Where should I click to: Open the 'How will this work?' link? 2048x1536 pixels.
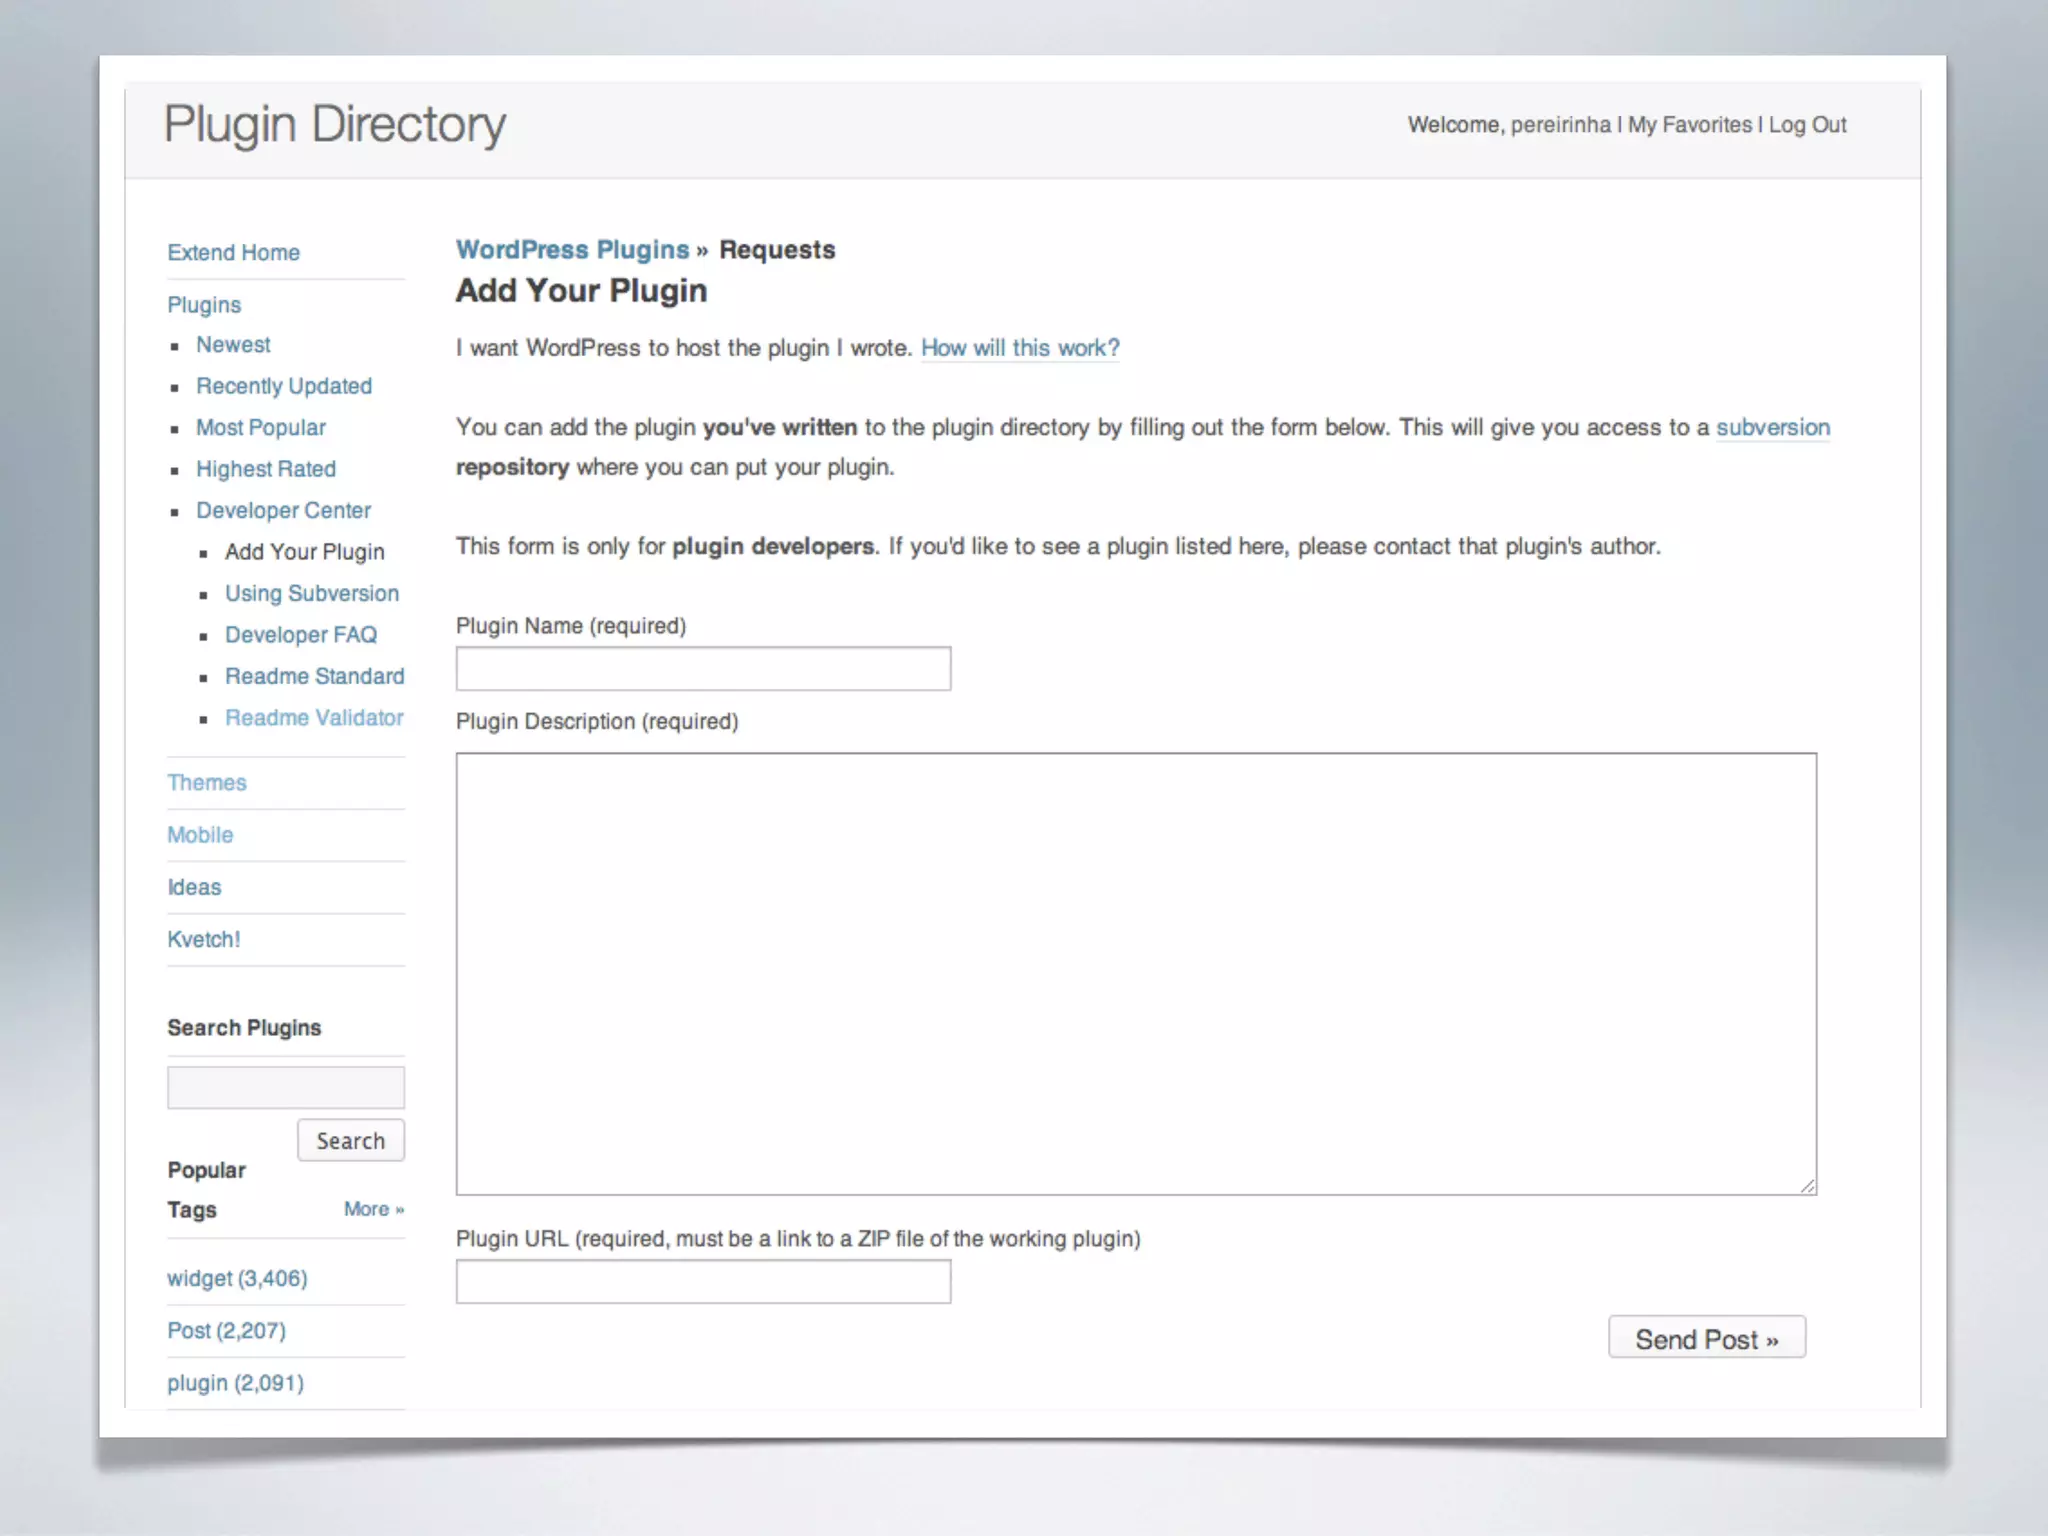[1019, 348]
